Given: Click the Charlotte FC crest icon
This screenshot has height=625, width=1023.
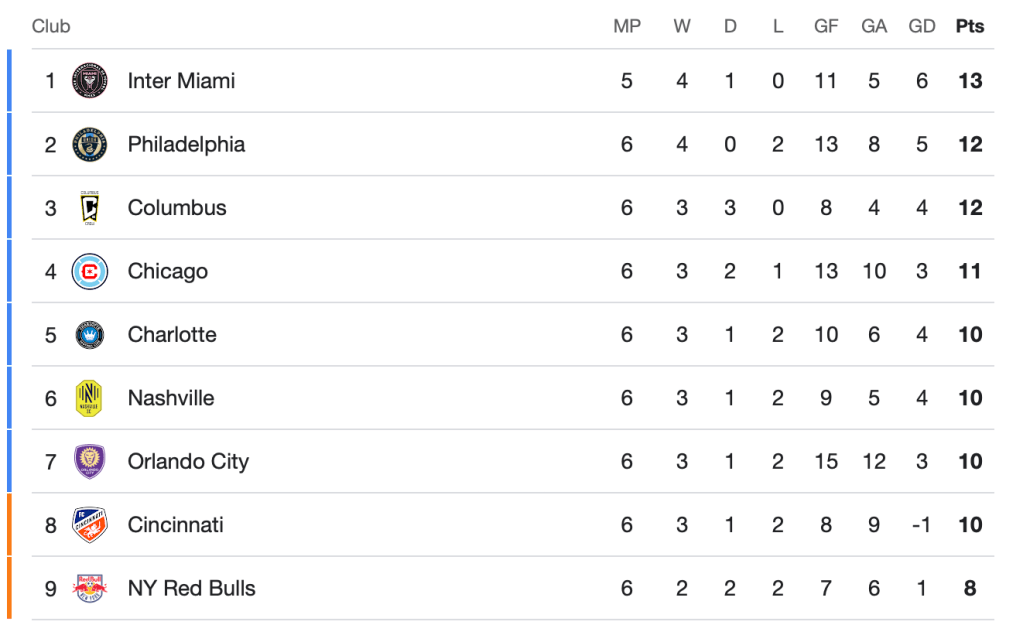Looking at the screenshot, I should pos(90,335).
